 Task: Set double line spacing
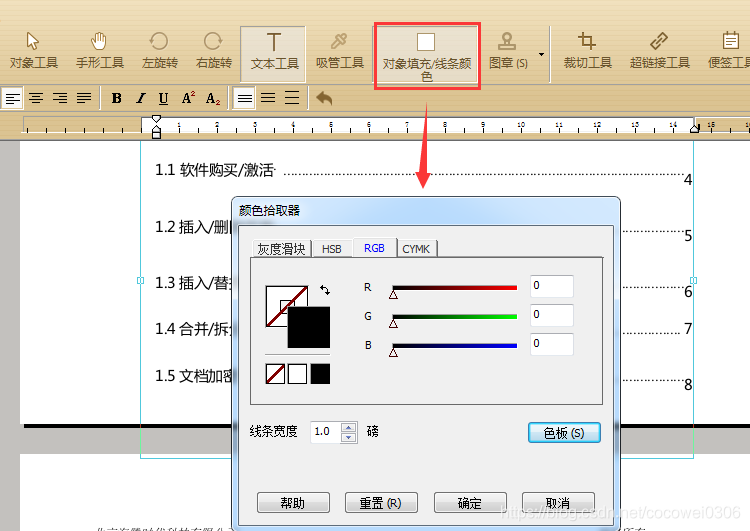tap(292, 99)
